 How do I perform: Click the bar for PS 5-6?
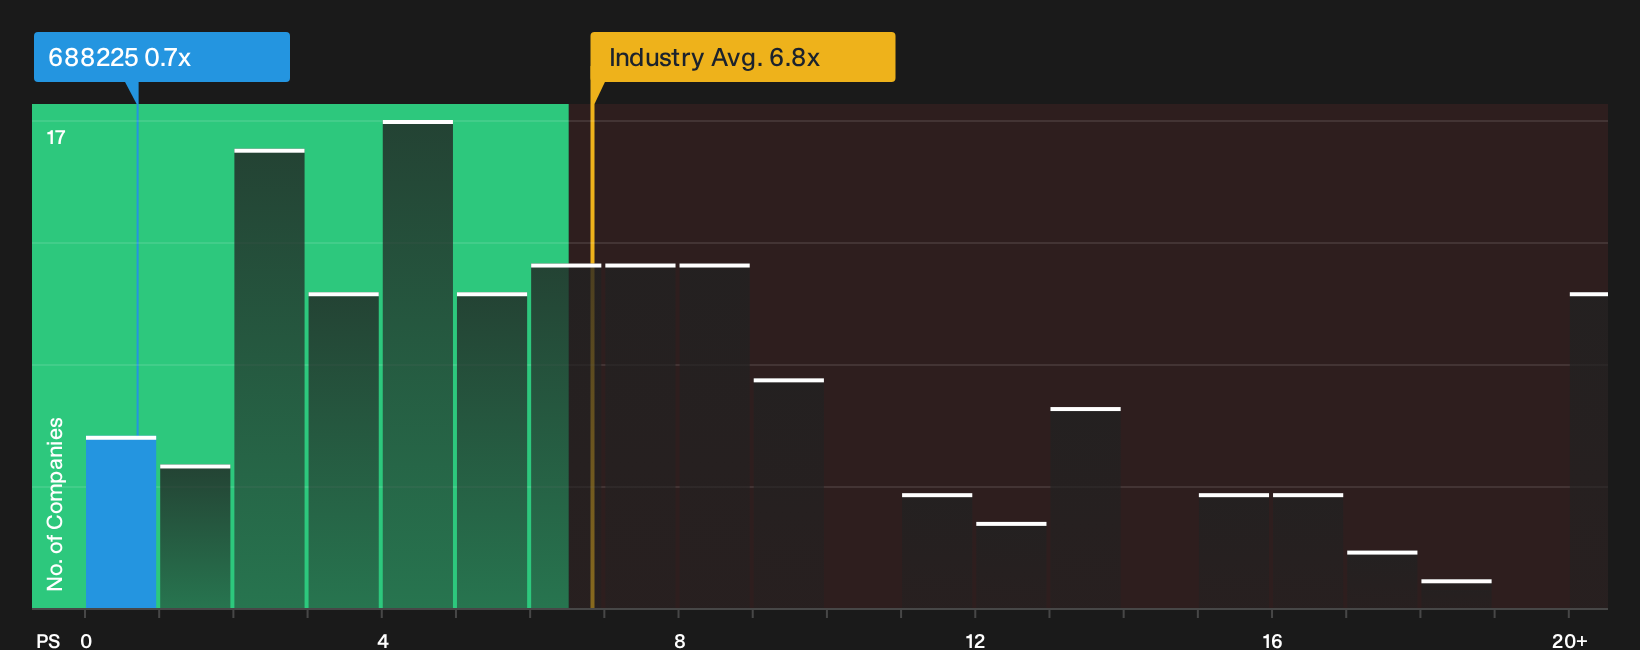tap(492, 450)
